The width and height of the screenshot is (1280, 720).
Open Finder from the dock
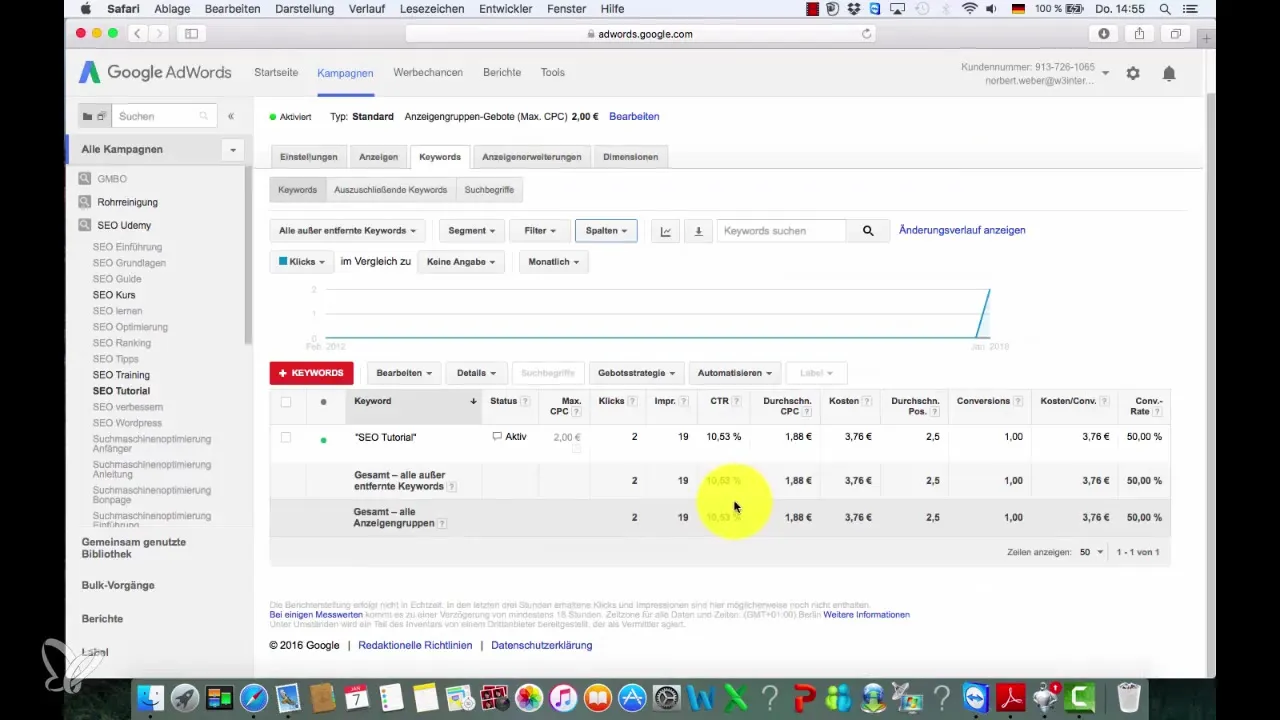pyautogui.click(x=150, y=697)
